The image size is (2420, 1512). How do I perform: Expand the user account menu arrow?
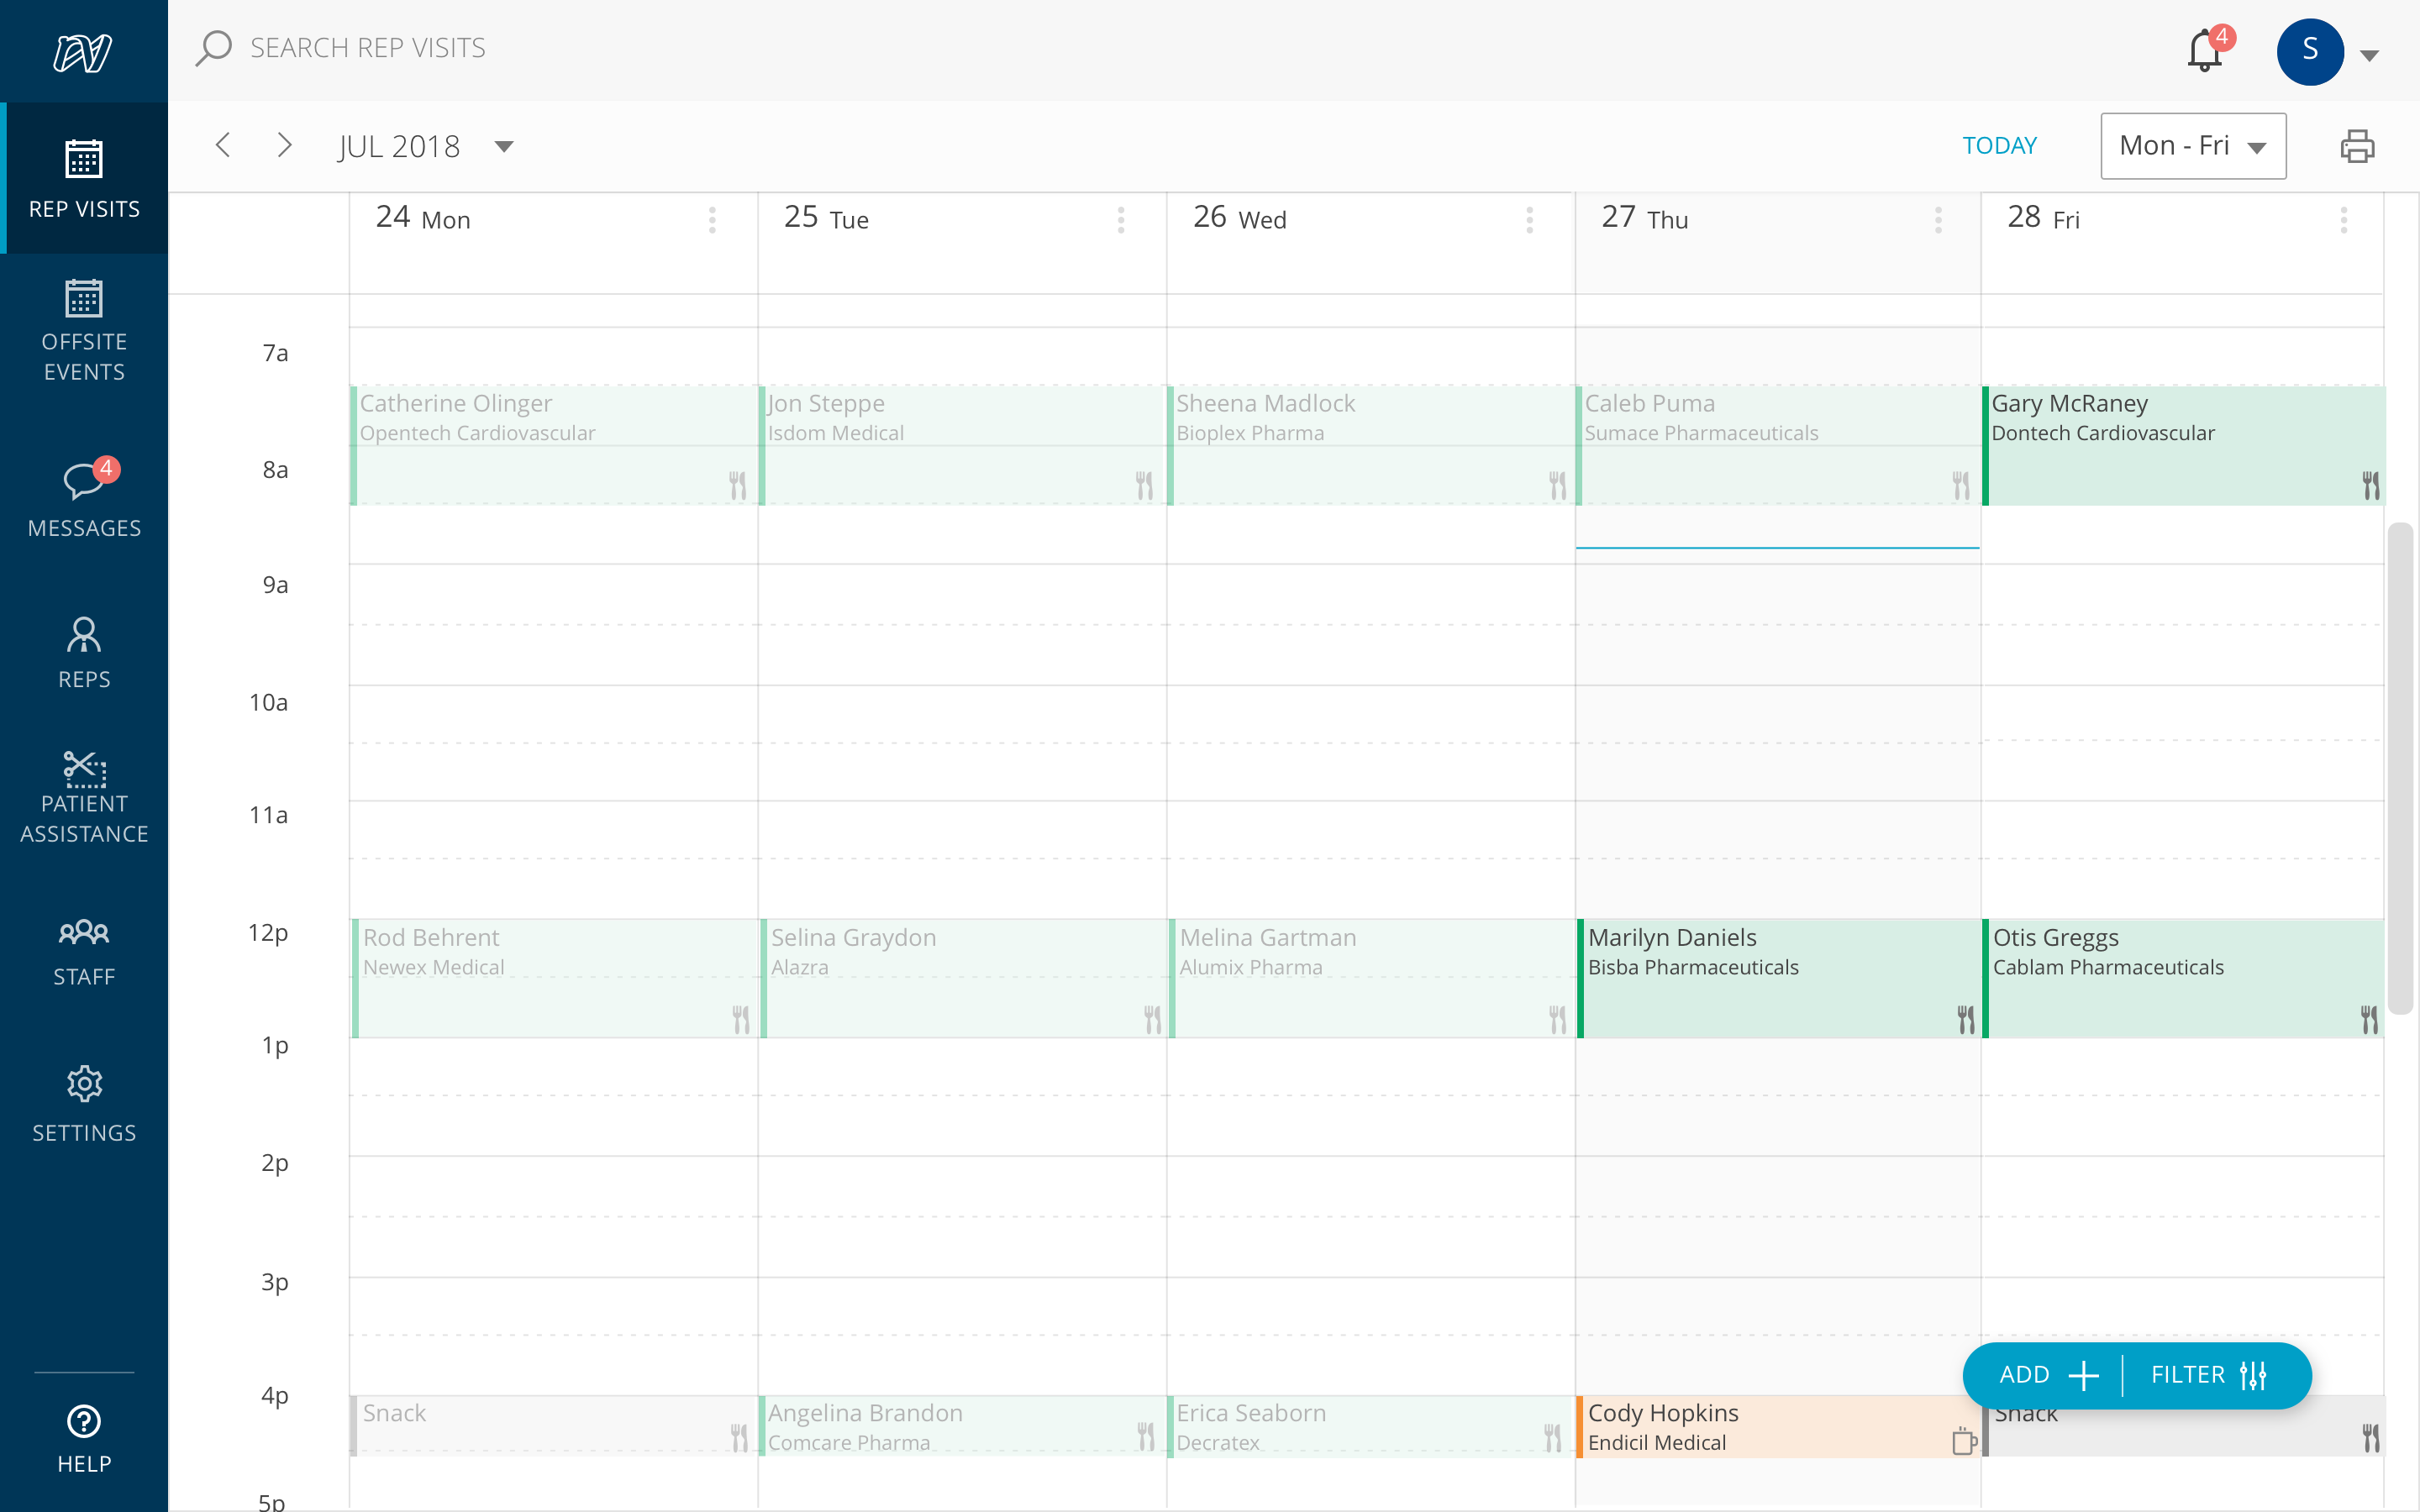pyautogui.click(x=2369, y=55)
